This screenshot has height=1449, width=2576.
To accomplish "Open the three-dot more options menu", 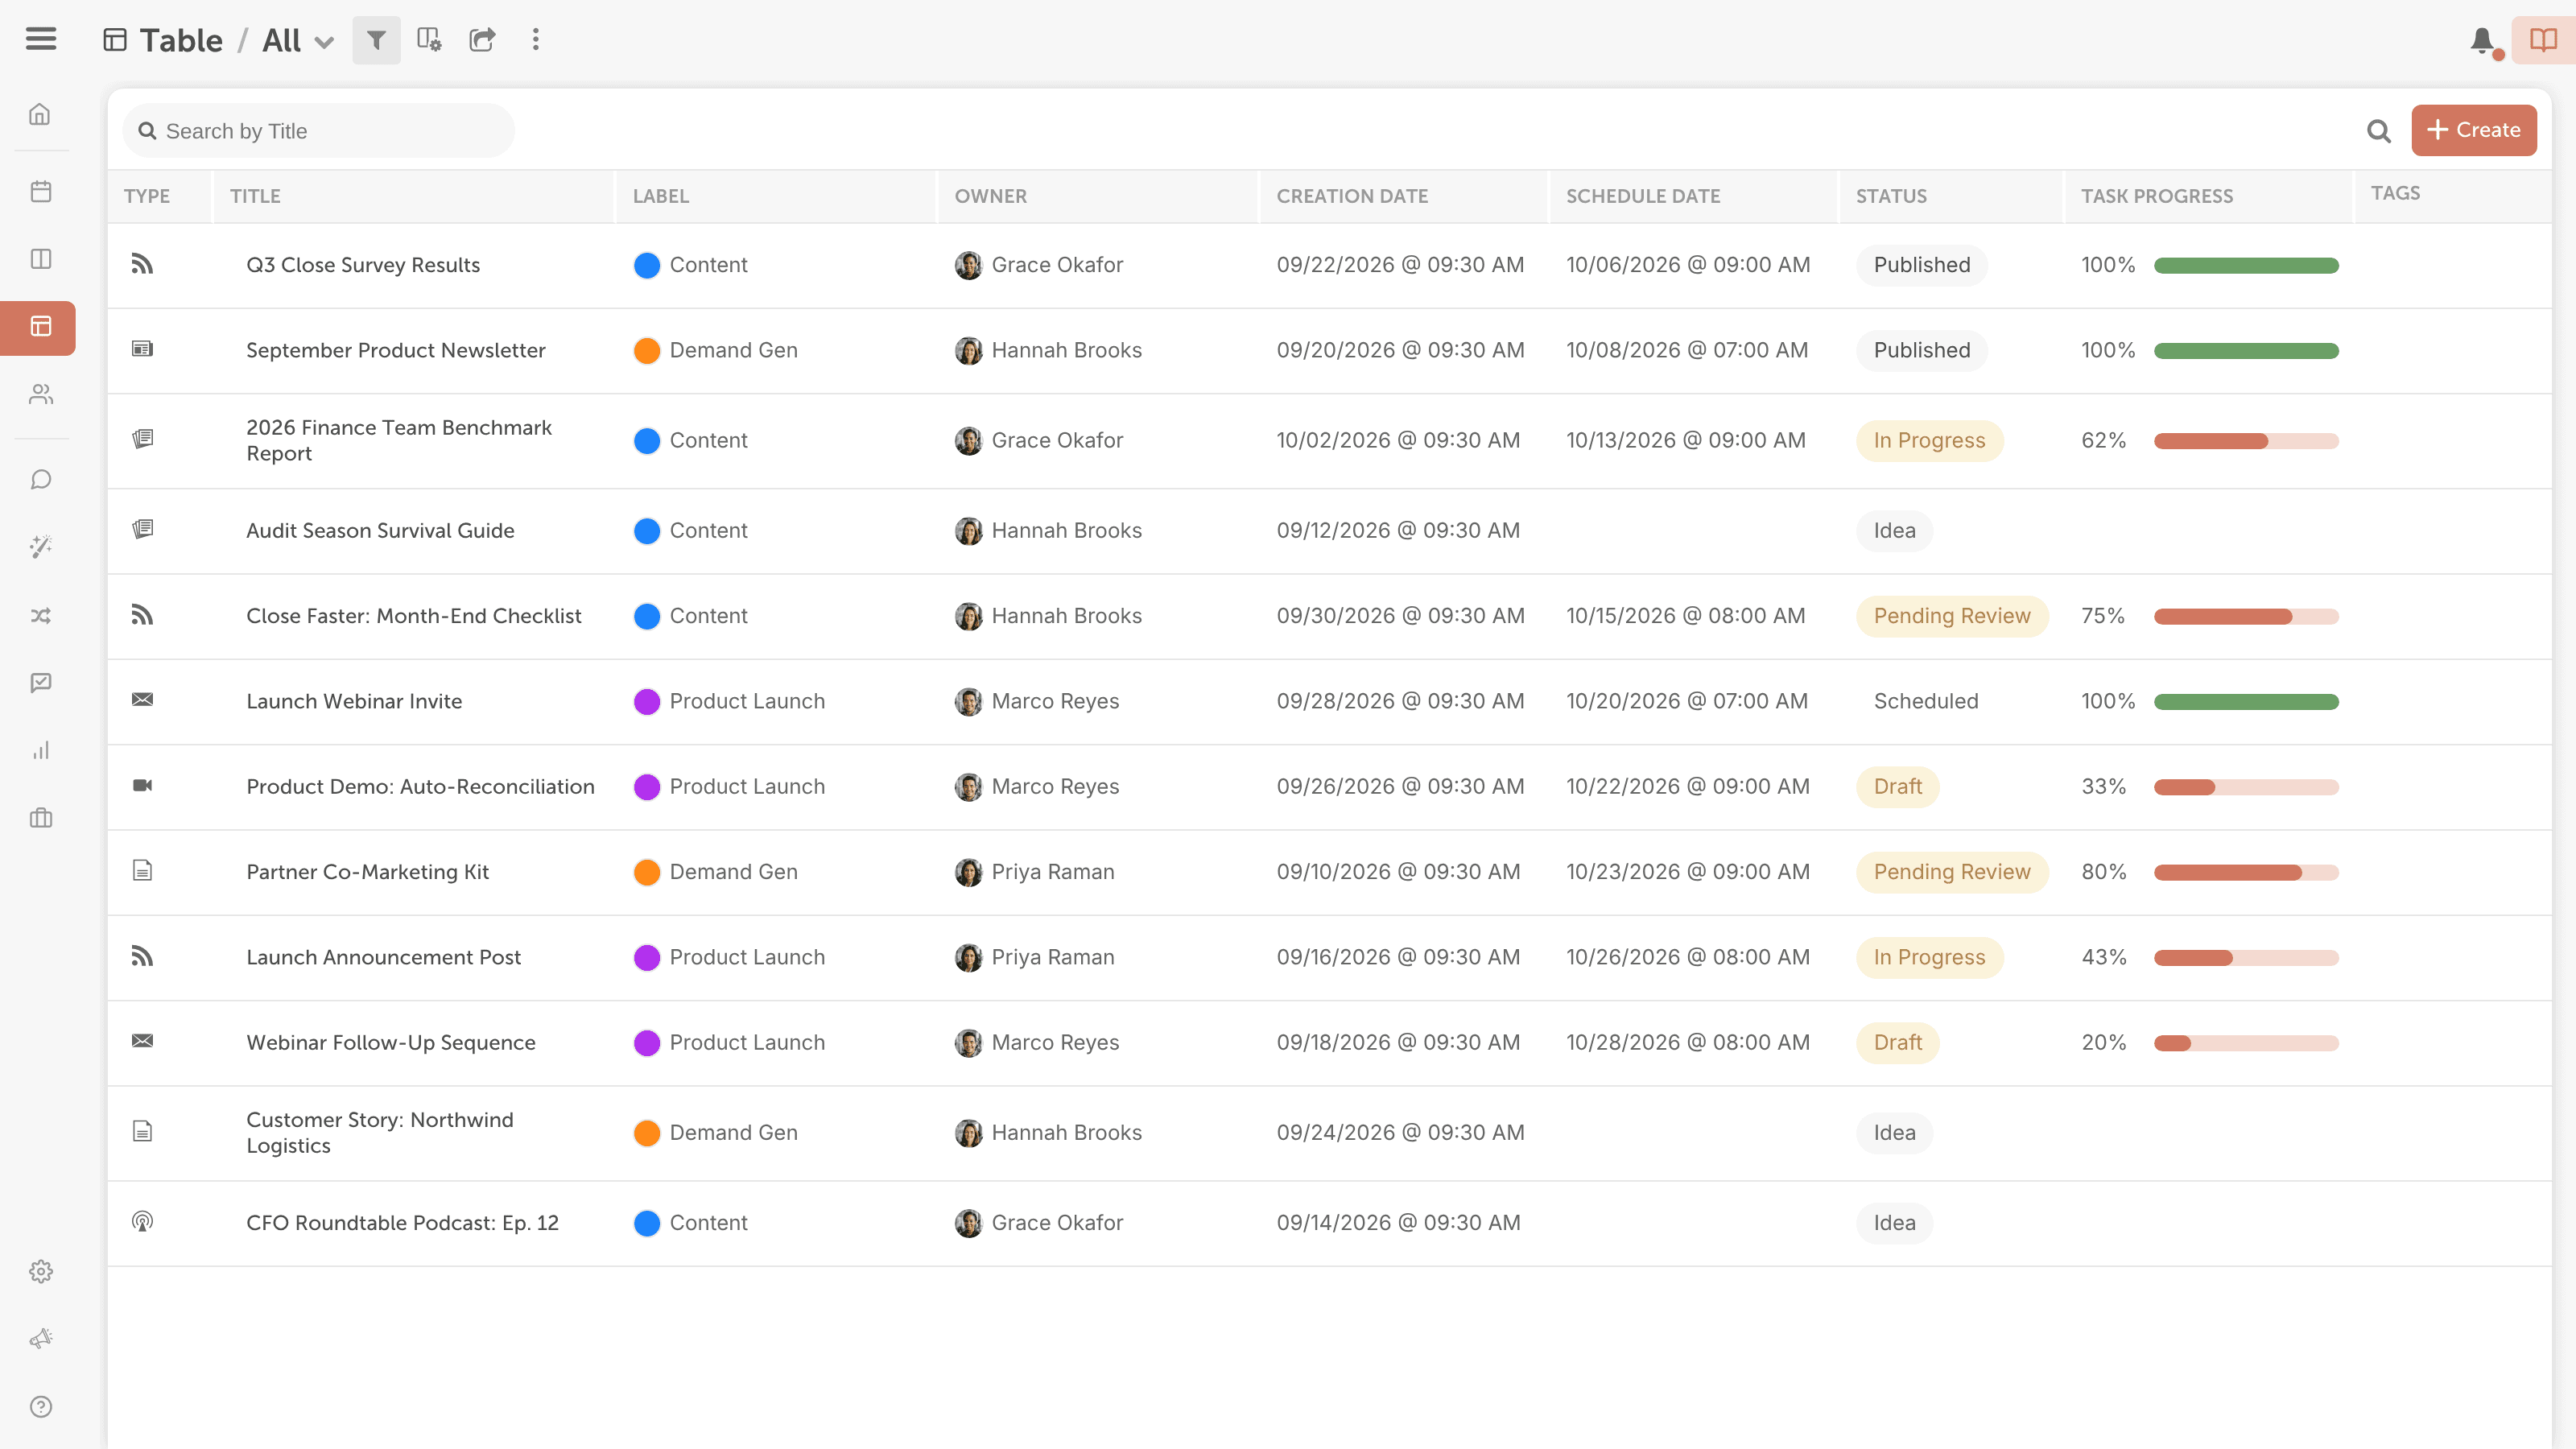I will tap(536, 40).
